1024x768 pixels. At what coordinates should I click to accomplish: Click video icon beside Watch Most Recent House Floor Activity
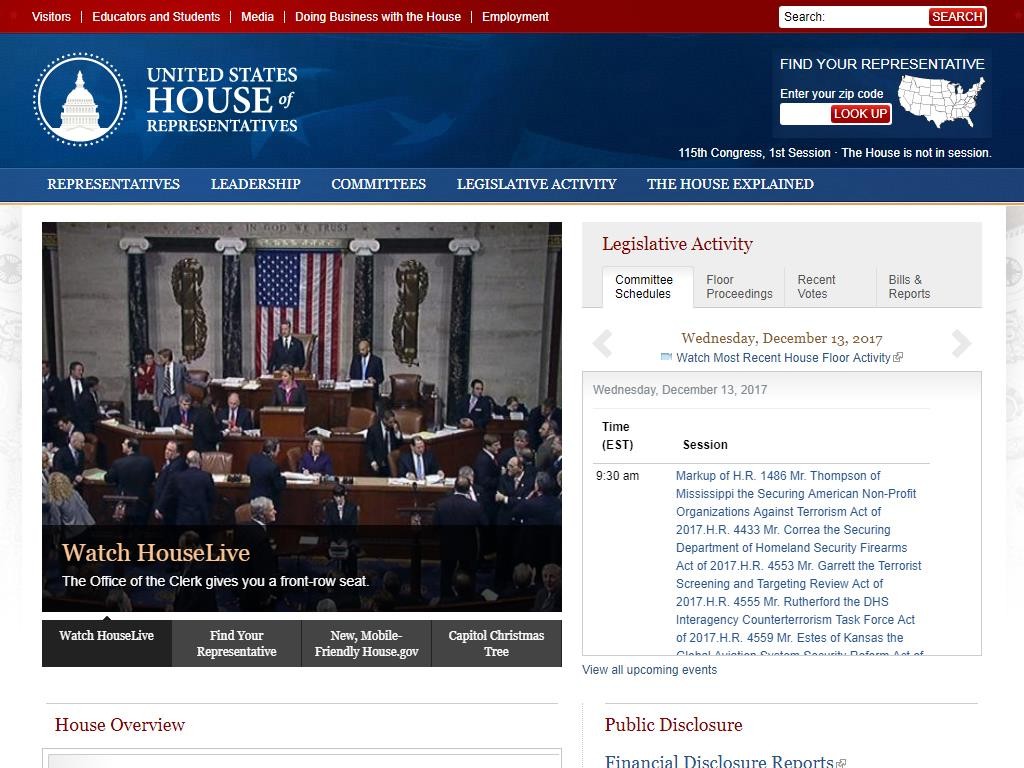(x=666, y=357)
